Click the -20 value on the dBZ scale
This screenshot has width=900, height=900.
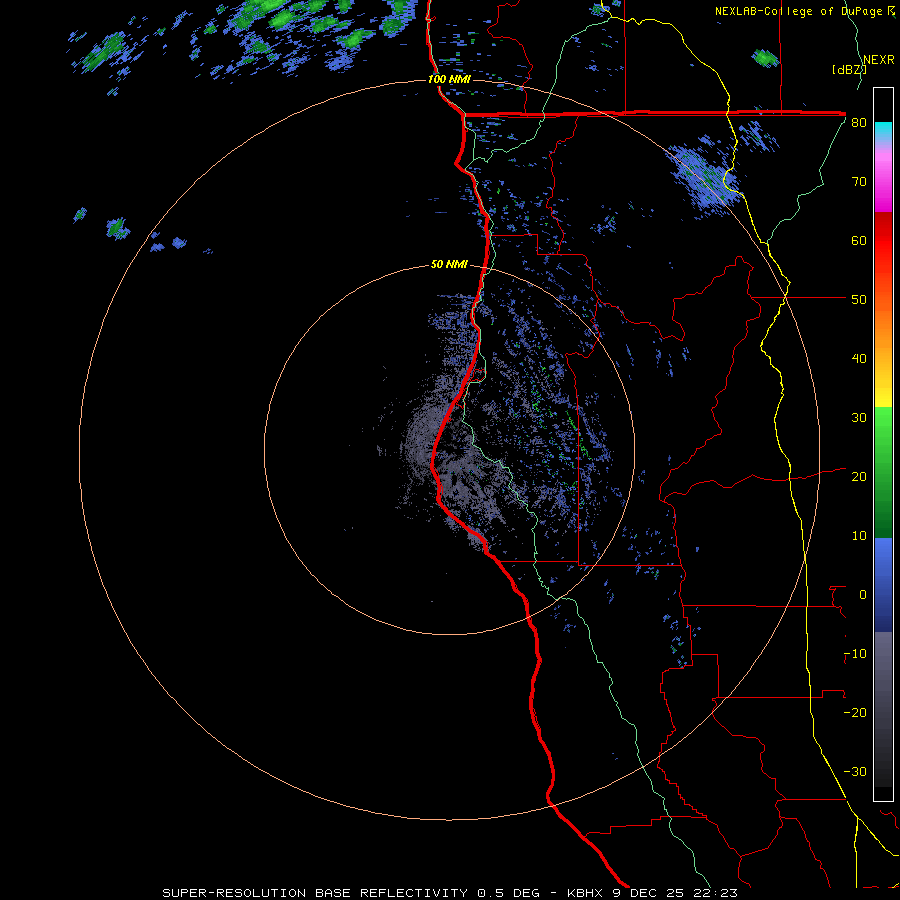pyautogui.click(x=855, y=713)
